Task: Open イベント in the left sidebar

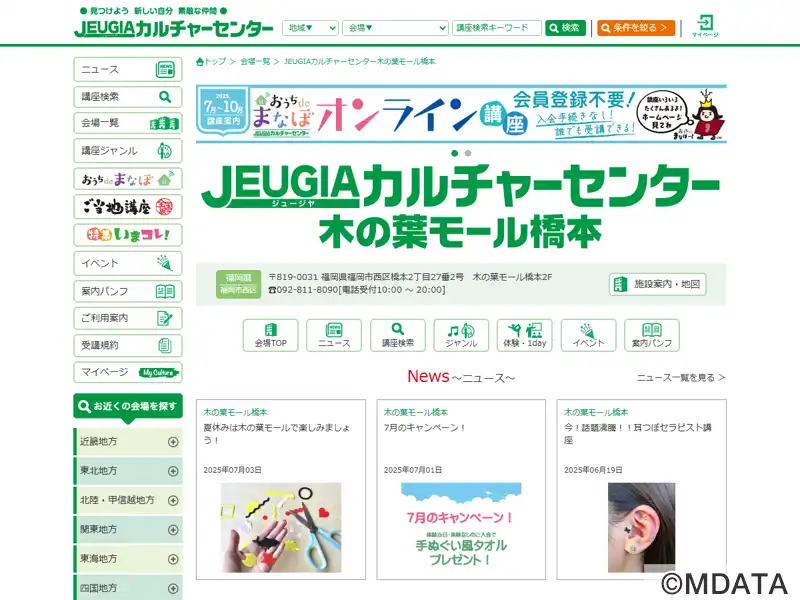Action: click(x=128, y=263)
